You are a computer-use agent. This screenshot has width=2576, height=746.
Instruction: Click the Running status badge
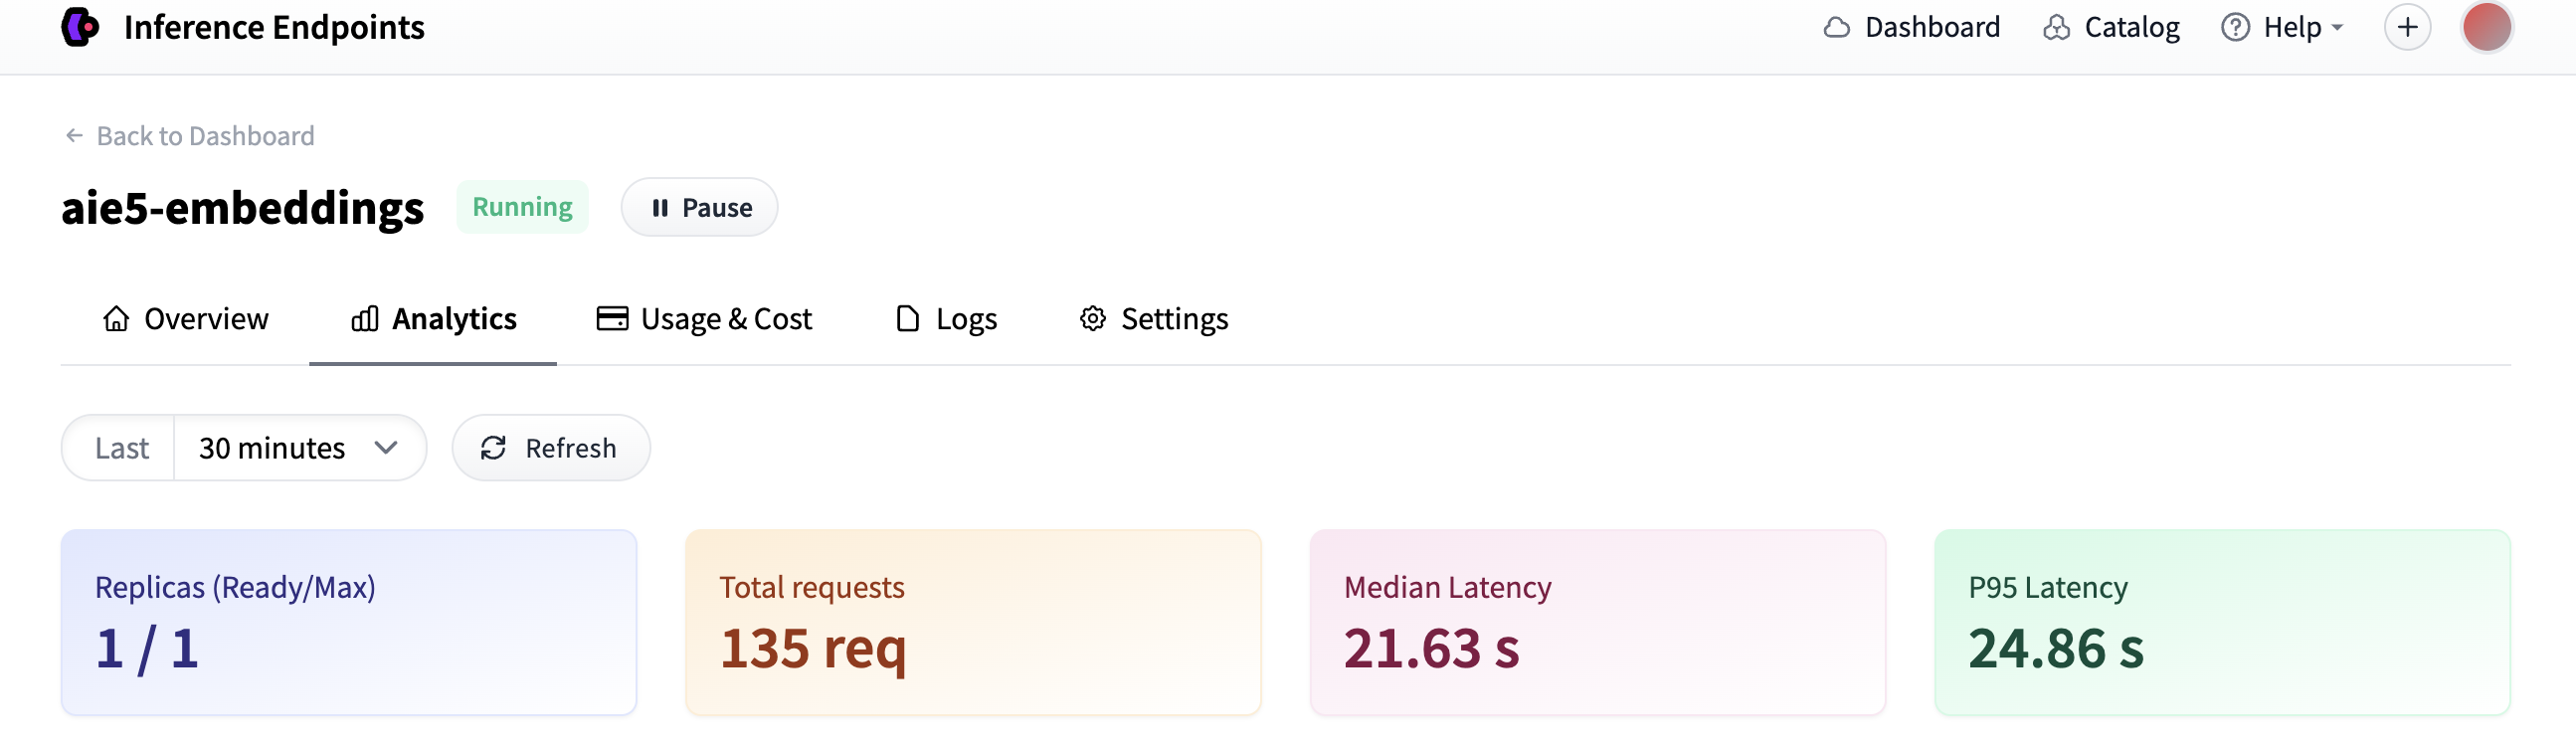[522, 207]
